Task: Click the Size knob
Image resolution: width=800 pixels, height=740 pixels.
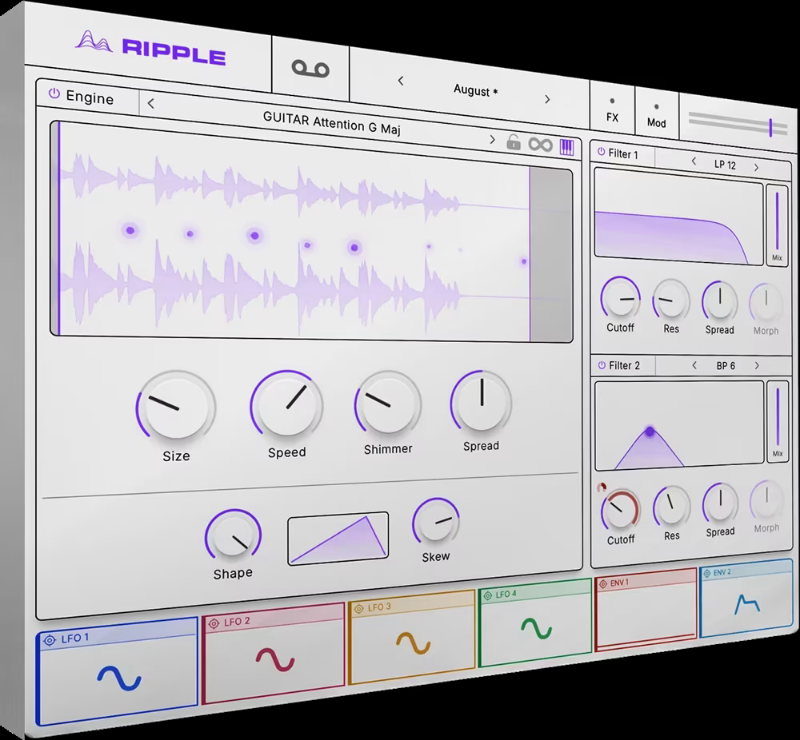Action: (176, 407)
